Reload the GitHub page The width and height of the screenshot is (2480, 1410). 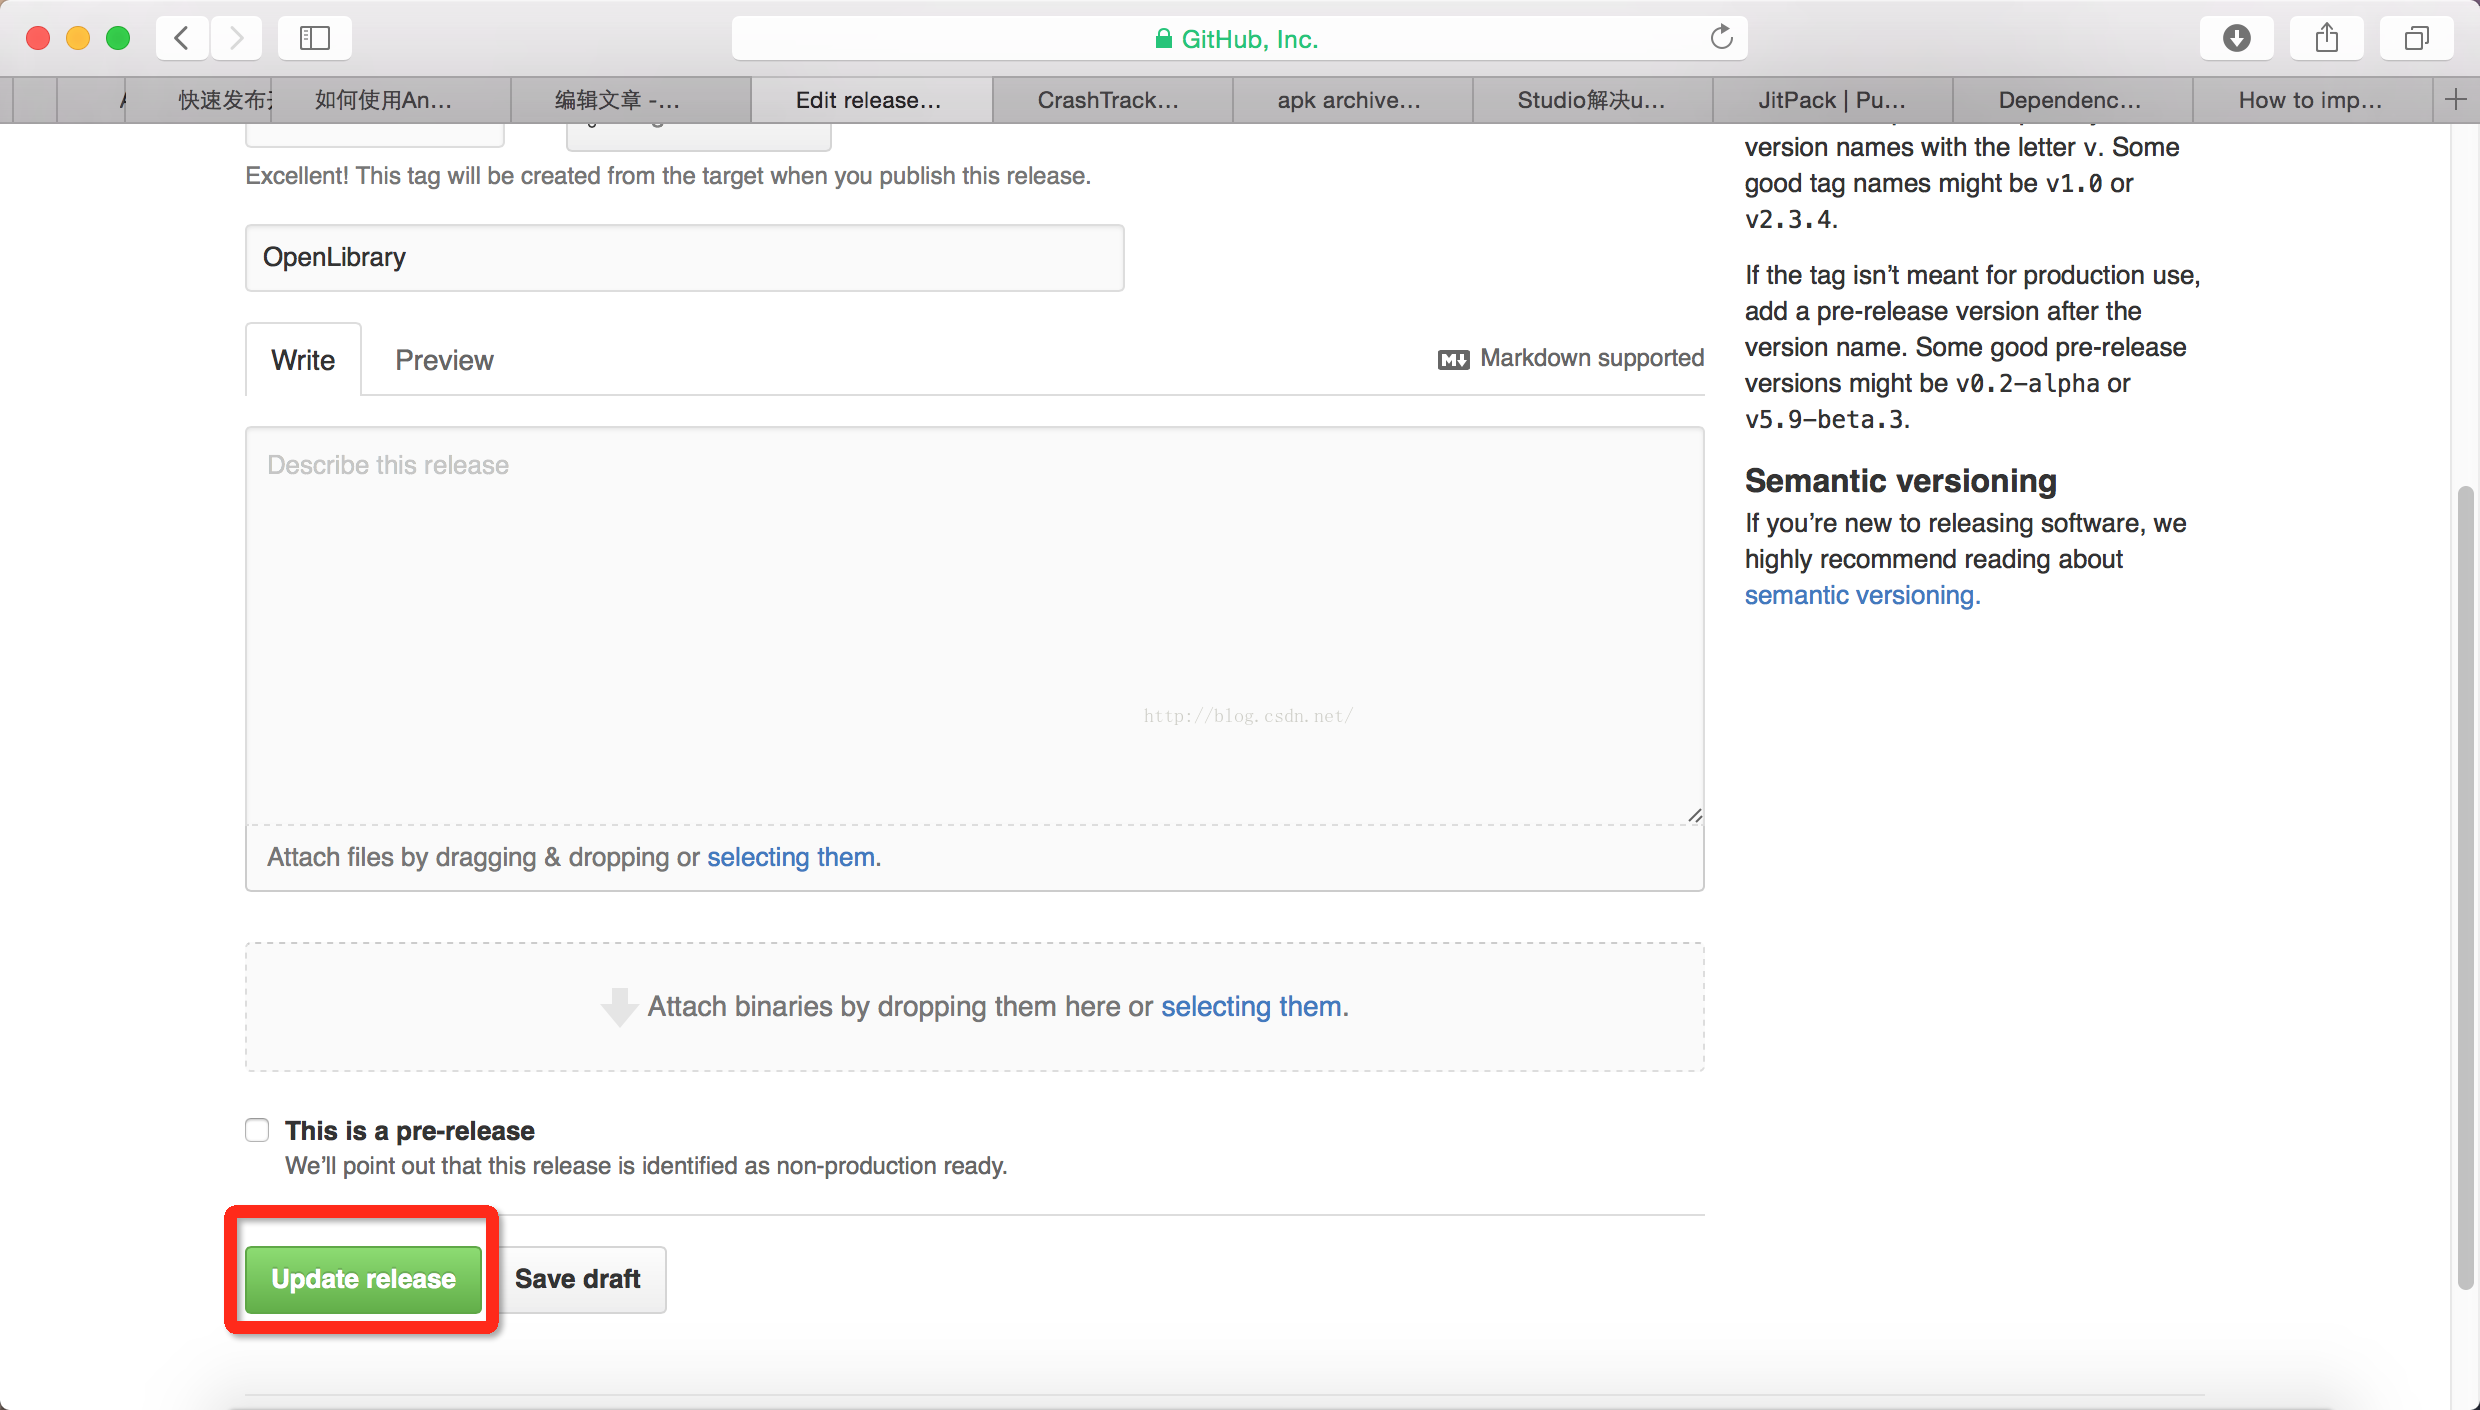(1721, 37)
